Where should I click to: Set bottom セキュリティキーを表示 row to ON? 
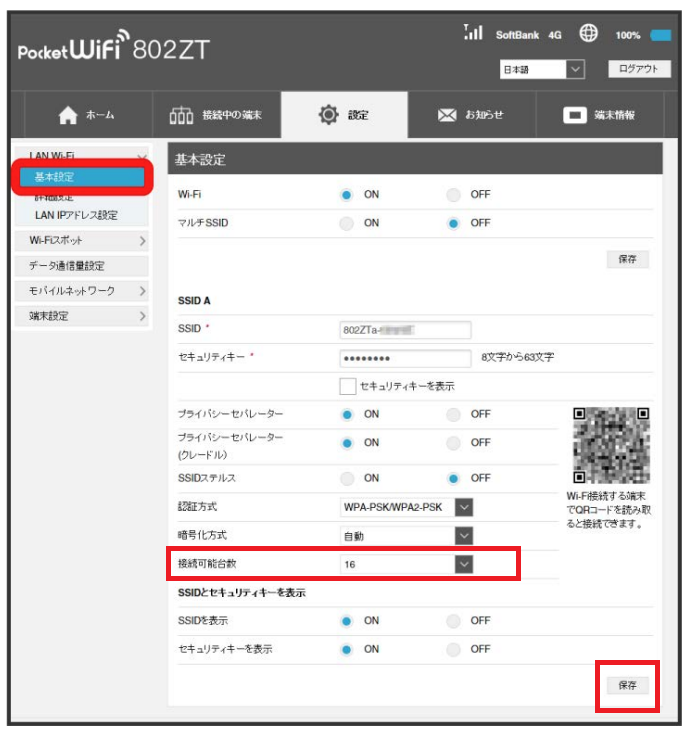346,649
